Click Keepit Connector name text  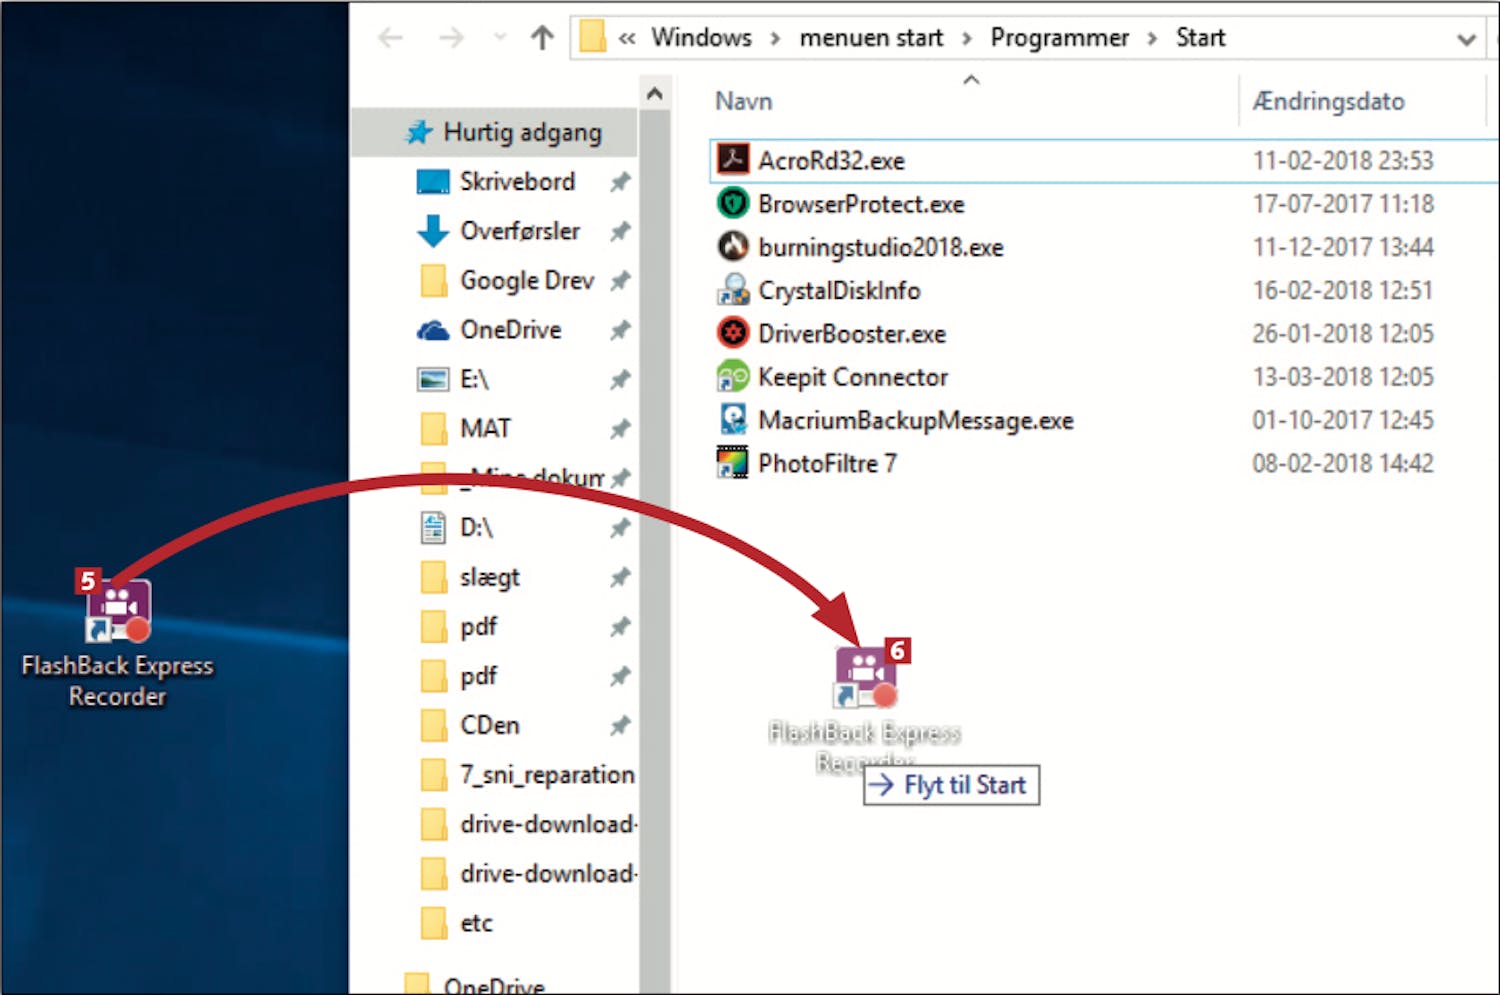click(x=853, y=377)
